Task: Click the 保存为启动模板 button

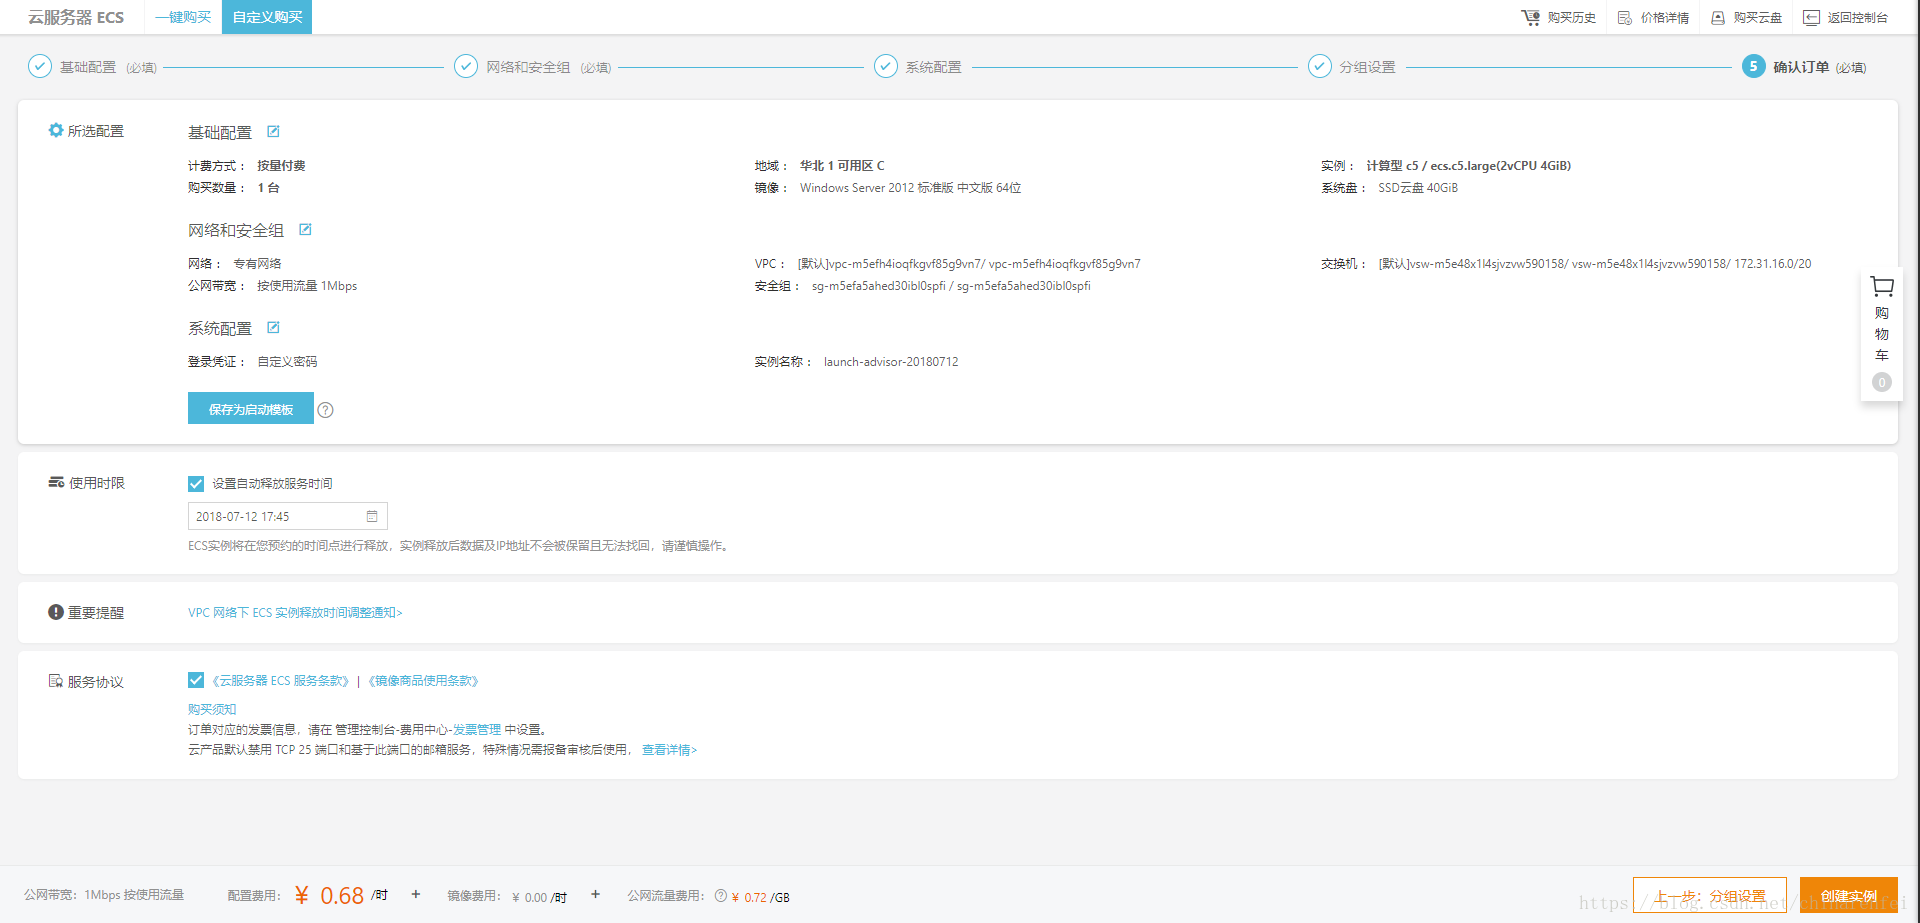Action: click(251, 408)
